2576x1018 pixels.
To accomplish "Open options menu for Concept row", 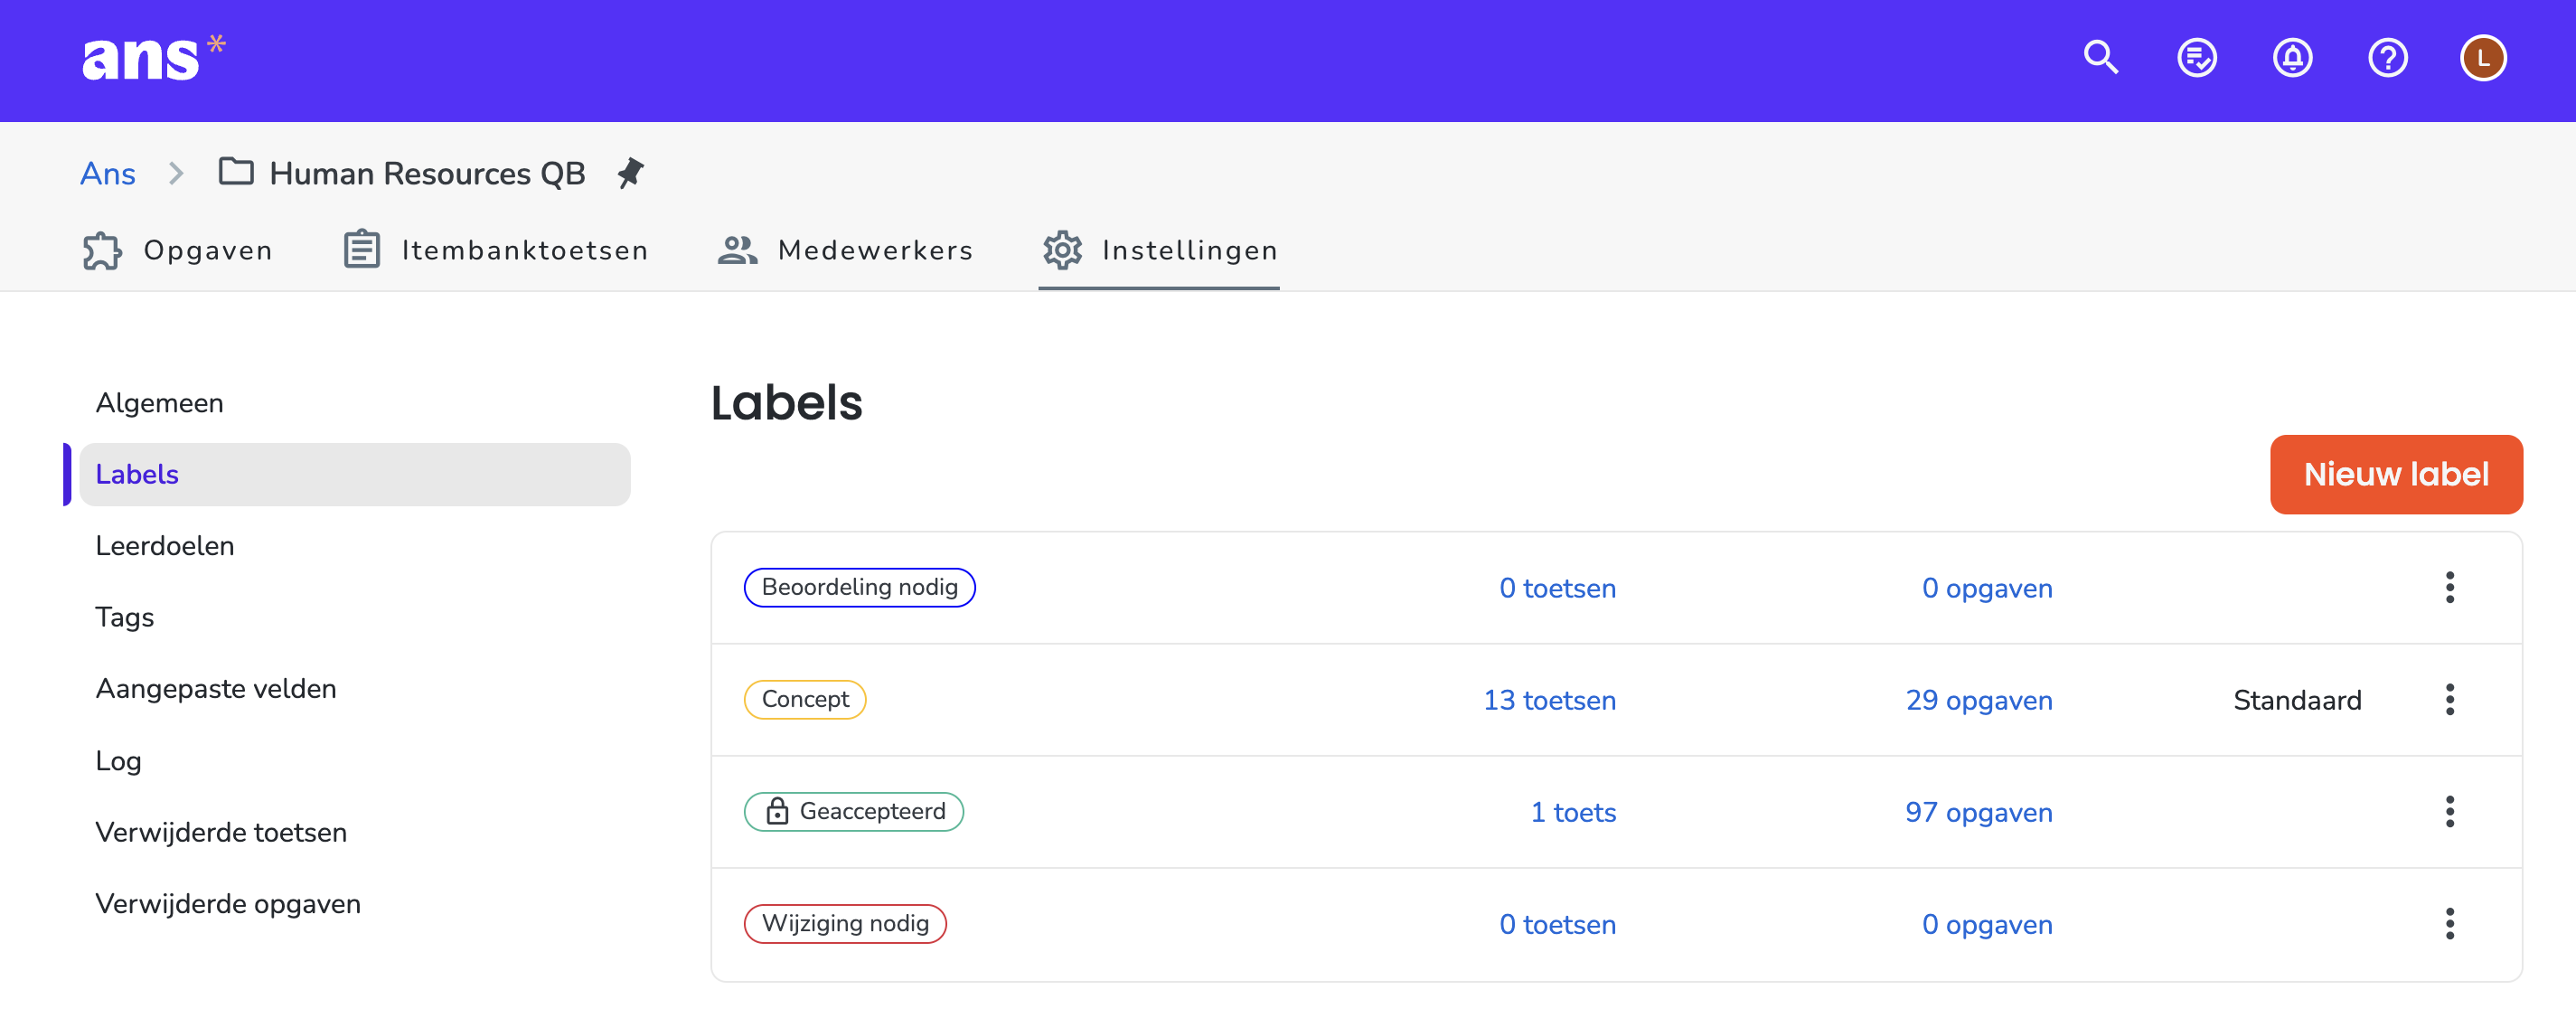I will click(x=2450, y=699).
